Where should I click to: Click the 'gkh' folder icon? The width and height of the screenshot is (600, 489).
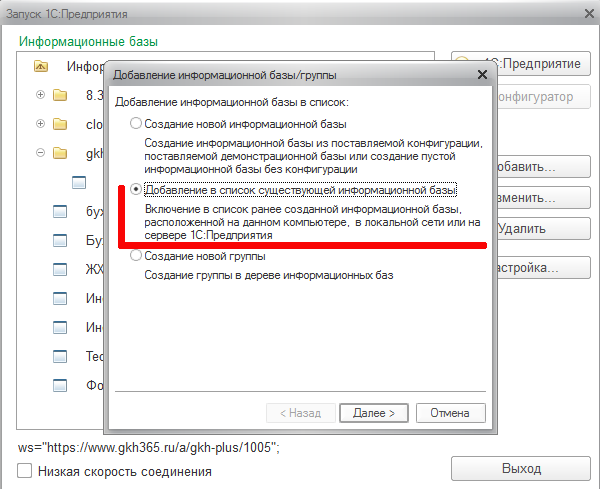pyautogui.click(x=60, y=153)
